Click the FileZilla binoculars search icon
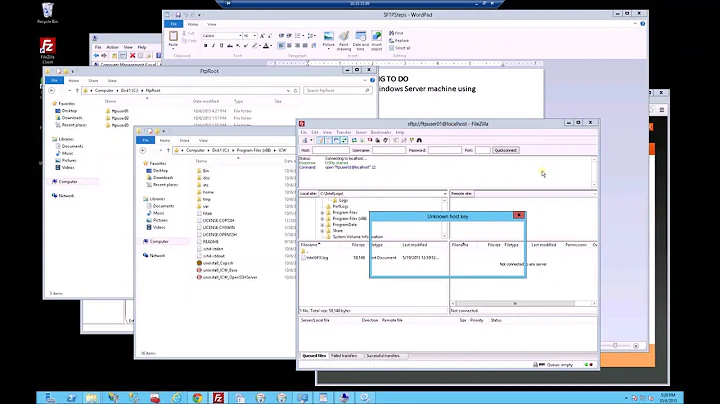Image resolution: width=720 pixels, height=404 pixels. (419, 140)
